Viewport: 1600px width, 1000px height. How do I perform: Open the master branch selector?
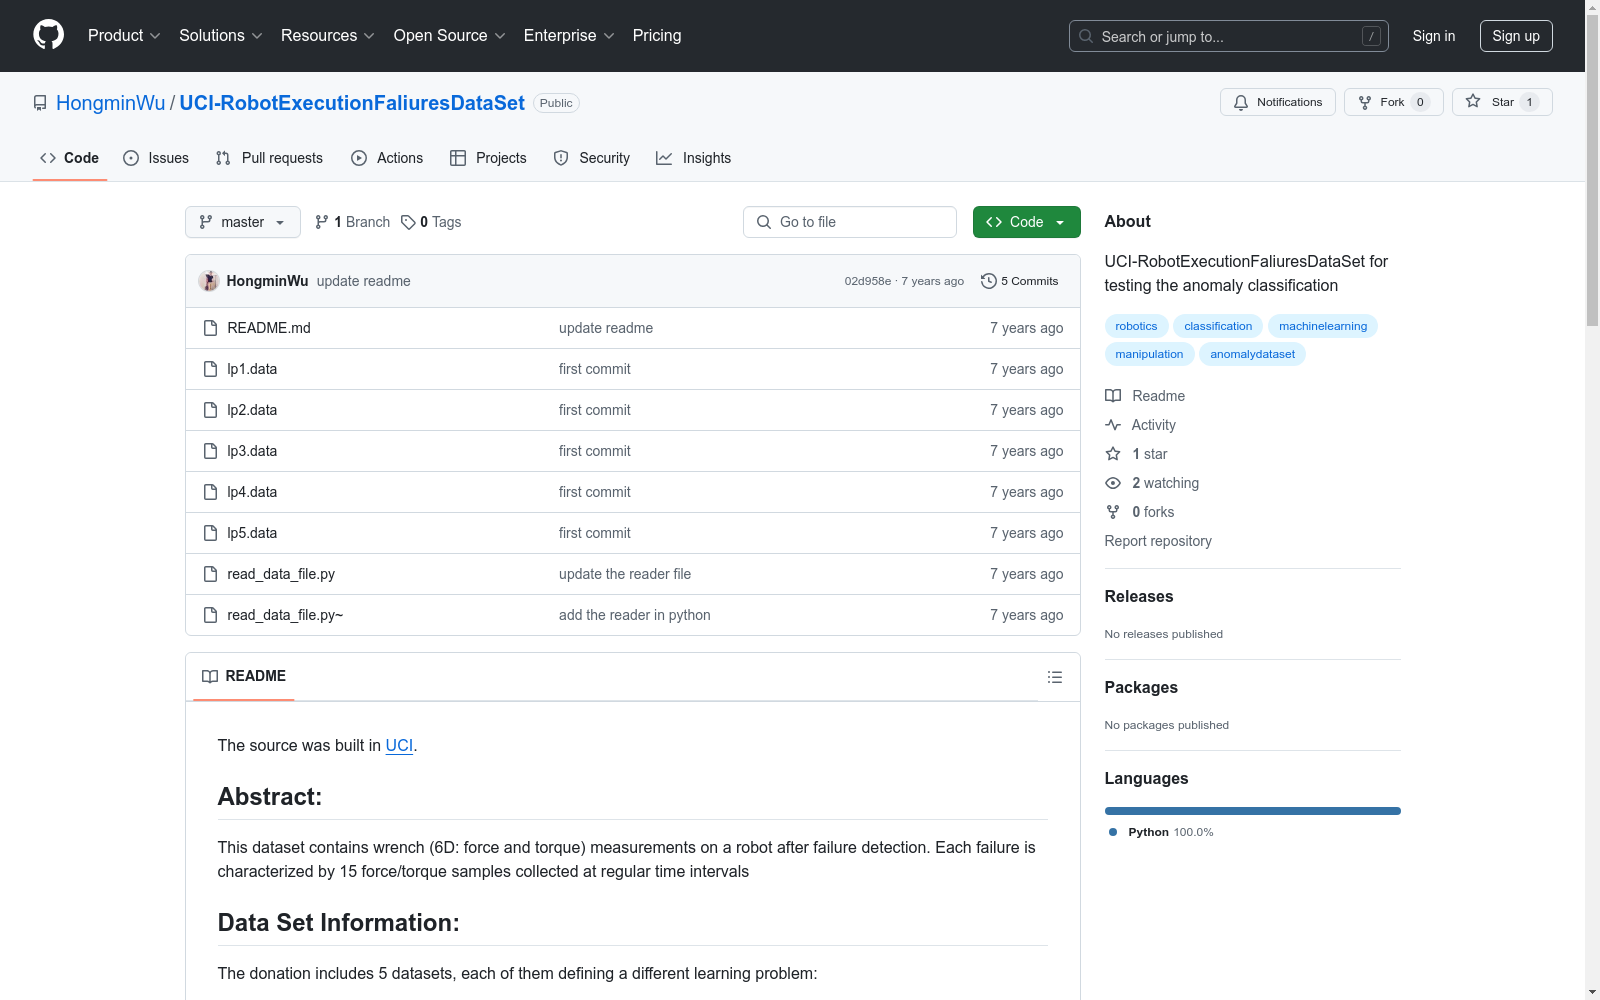pyautogui.click(x=243, y=222)
